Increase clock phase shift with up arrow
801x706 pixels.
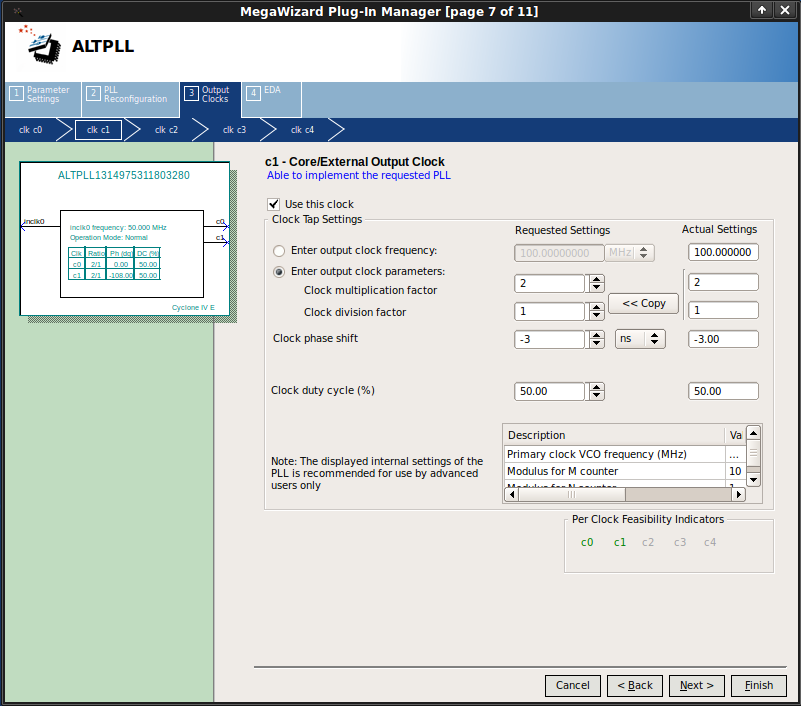pos(596,335)
